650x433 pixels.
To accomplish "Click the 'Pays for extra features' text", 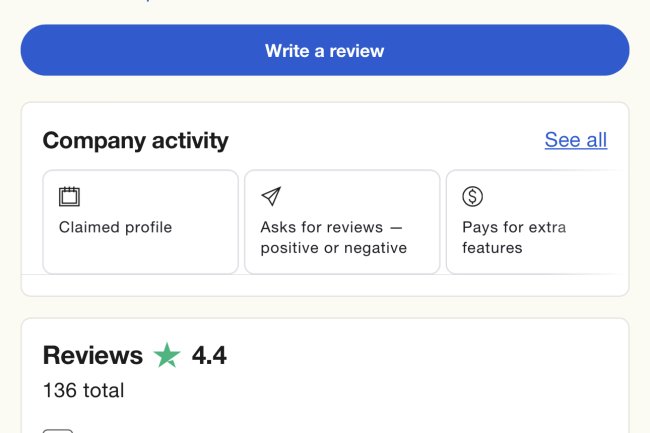I will tap(513, 237).
